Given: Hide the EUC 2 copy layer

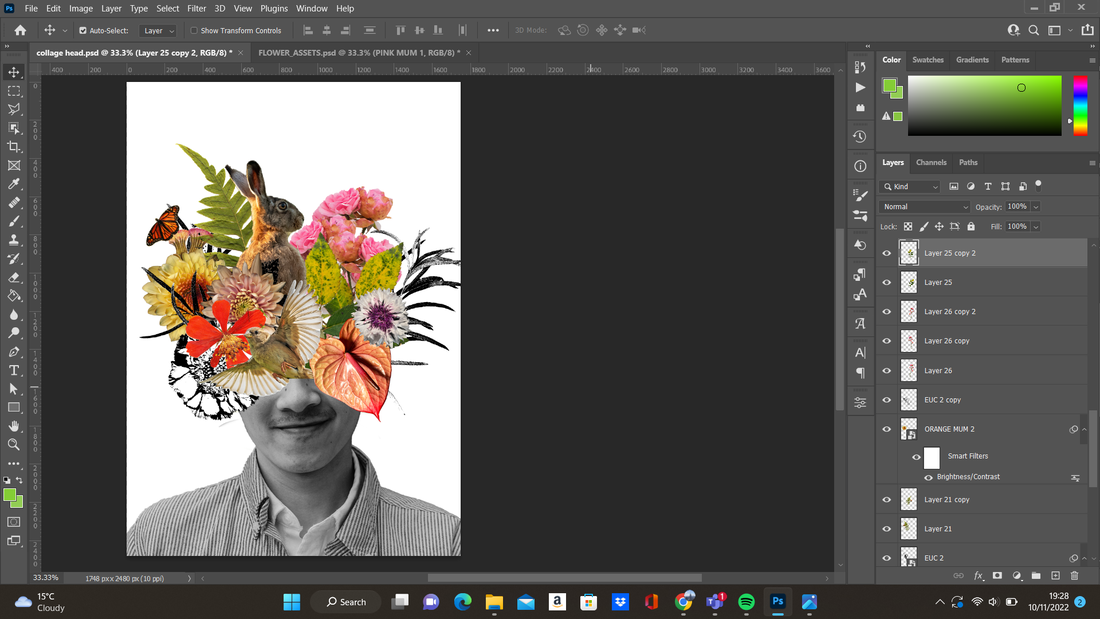Looking at the screenshot, I should coord(887,400).
